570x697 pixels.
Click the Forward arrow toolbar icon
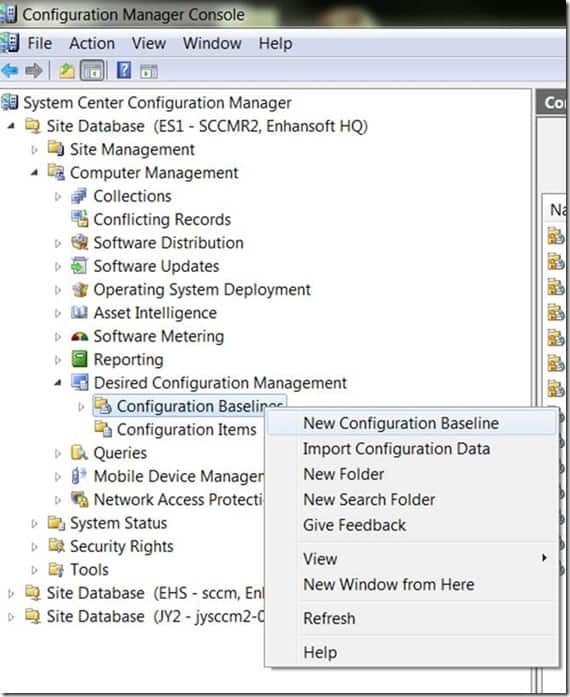coord(34,71)
